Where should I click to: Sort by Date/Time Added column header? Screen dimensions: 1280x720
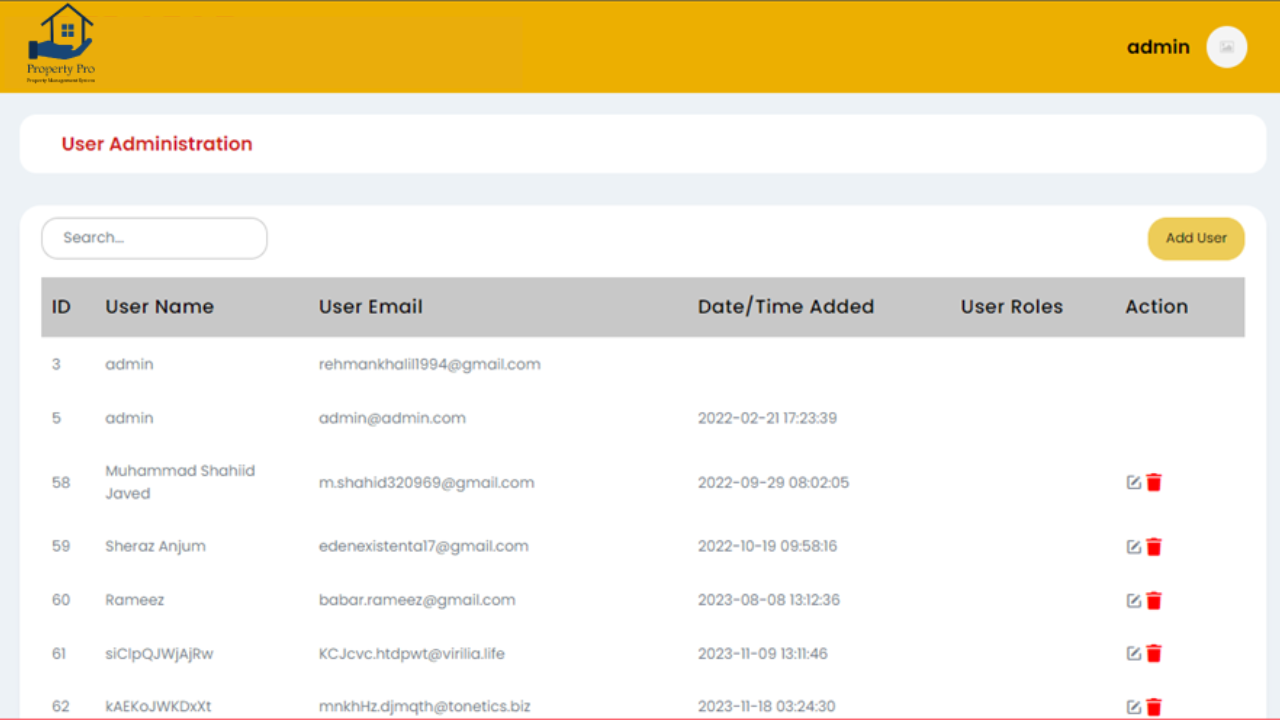pos(785,307)
